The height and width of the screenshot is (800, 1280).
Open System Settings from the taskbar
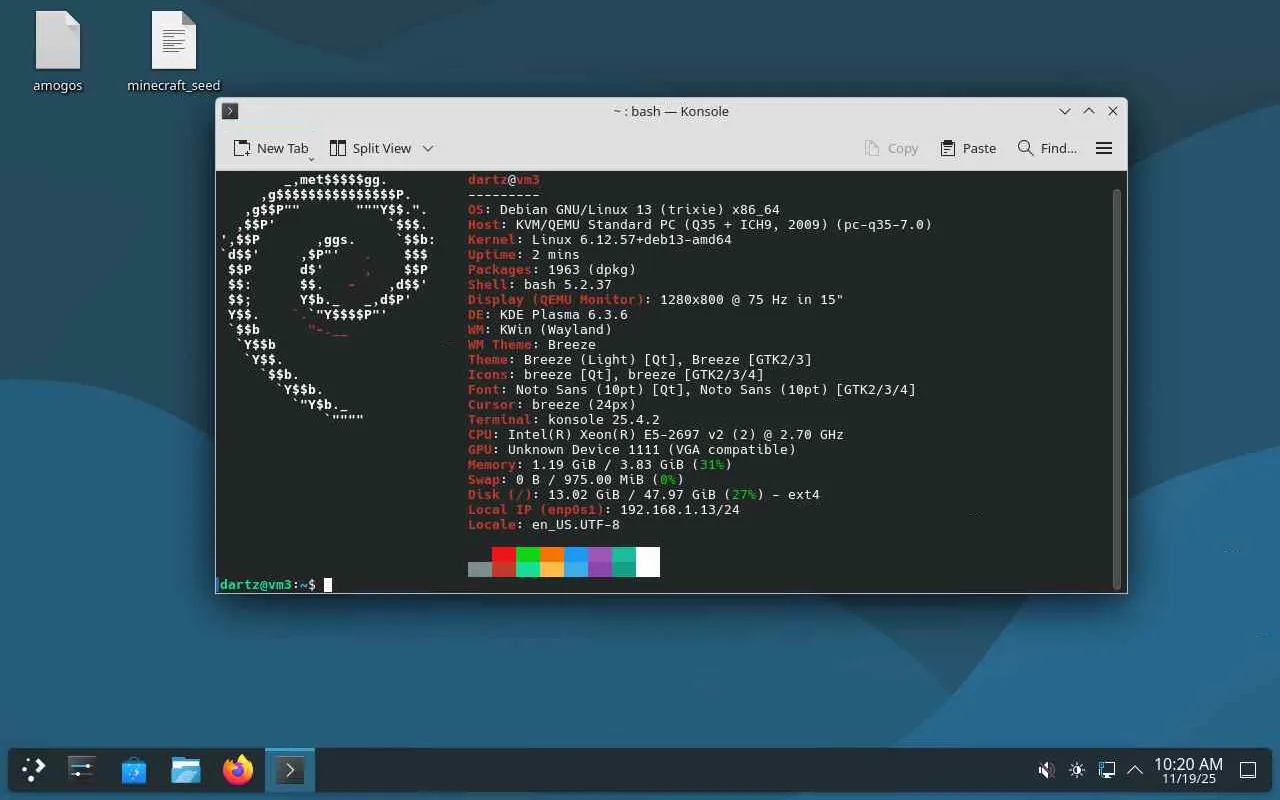pyautogui.click(x=82, y=770)
